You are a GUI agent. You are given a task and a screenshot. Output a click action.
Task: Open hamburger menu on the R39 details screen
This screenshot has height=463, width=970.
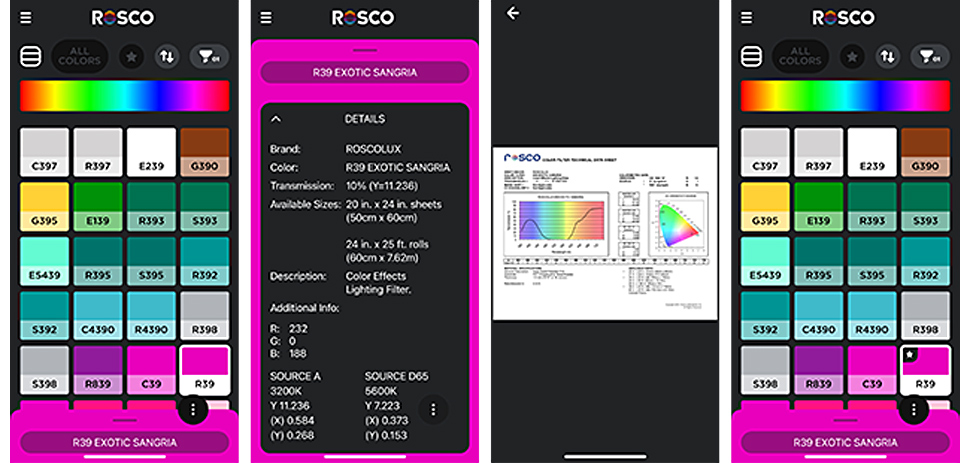click(266, 18)
